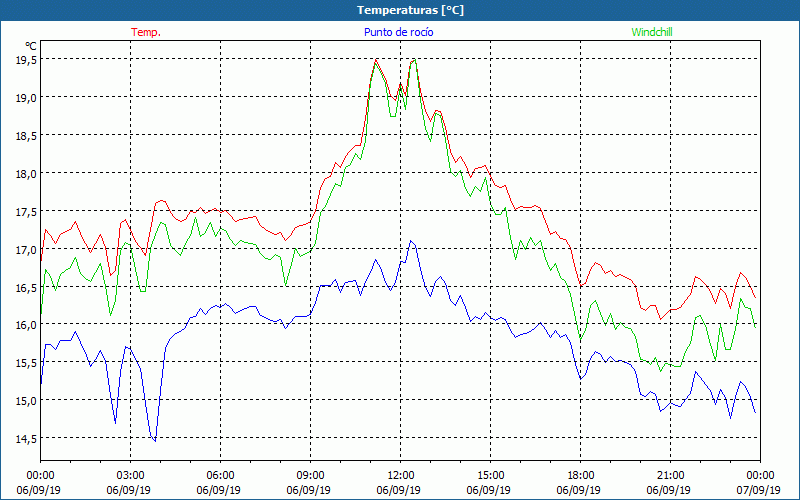Click the 19,0 y-axis value

(26, 97)
